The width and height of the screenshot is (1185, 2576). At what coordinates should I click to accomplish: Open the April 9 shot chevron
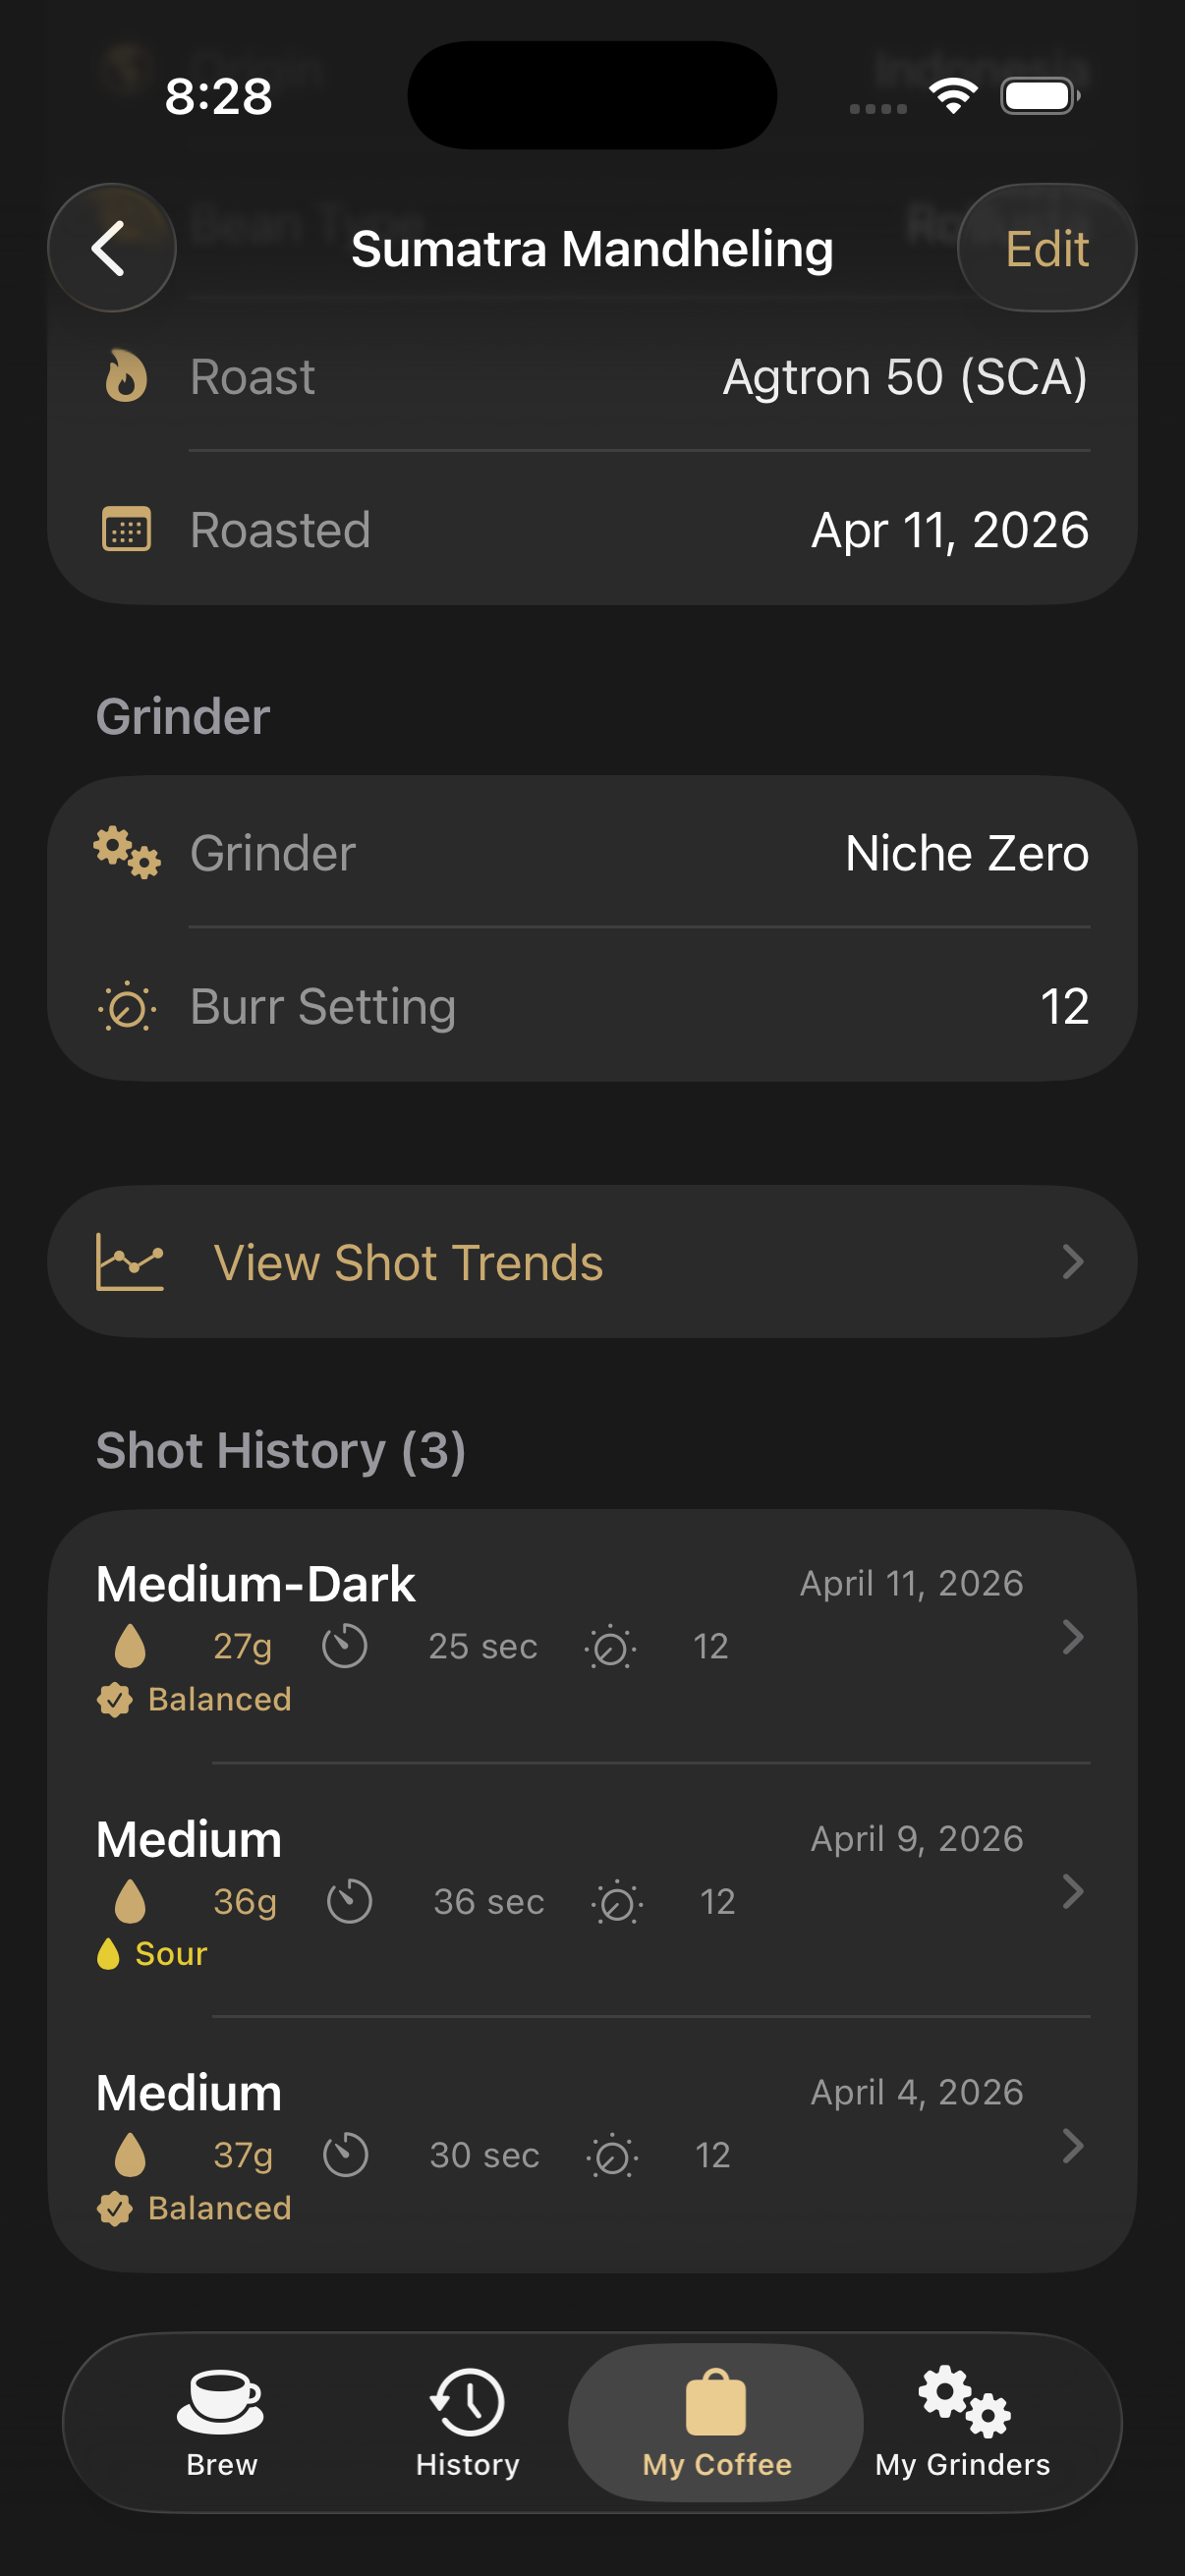pos(1072,1891)
